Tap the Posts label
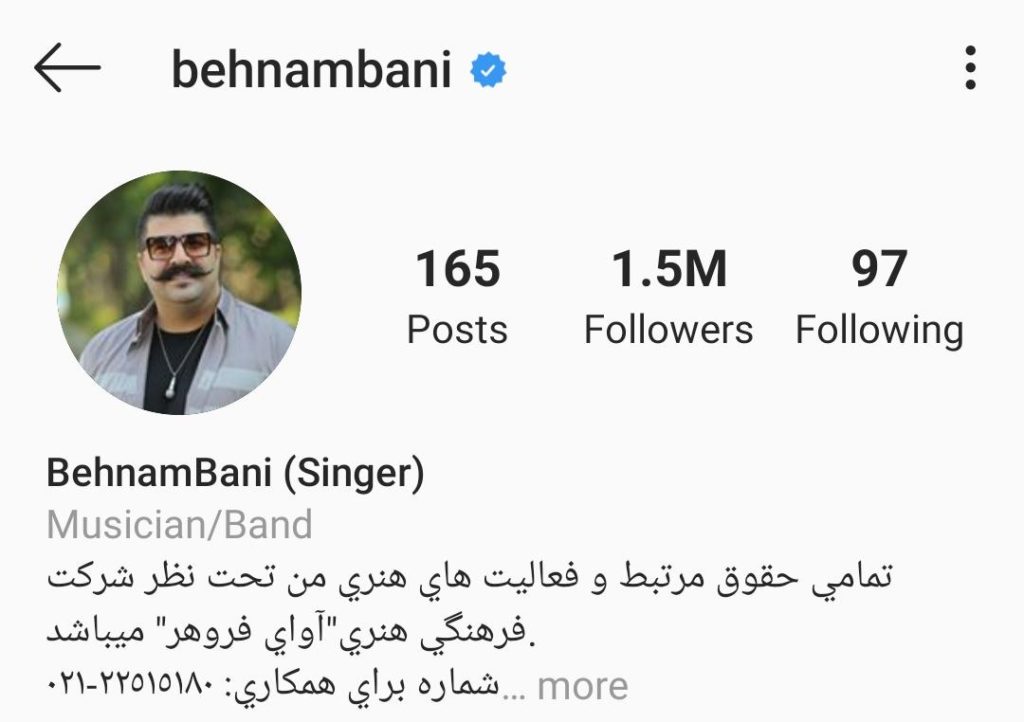The width and height of the screenshot is (1024, 722). click(x=457, y=330)
